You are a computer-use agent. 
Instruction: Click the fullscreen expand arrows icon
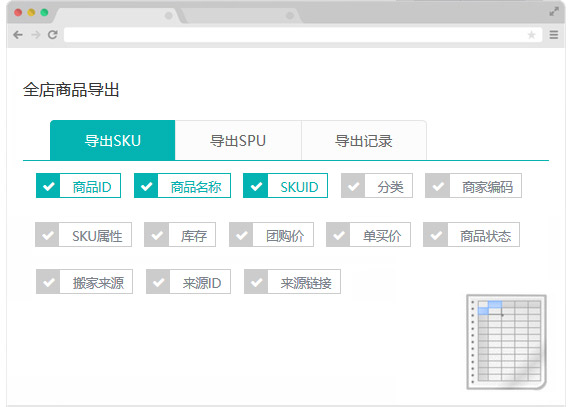tap(554, 12)
